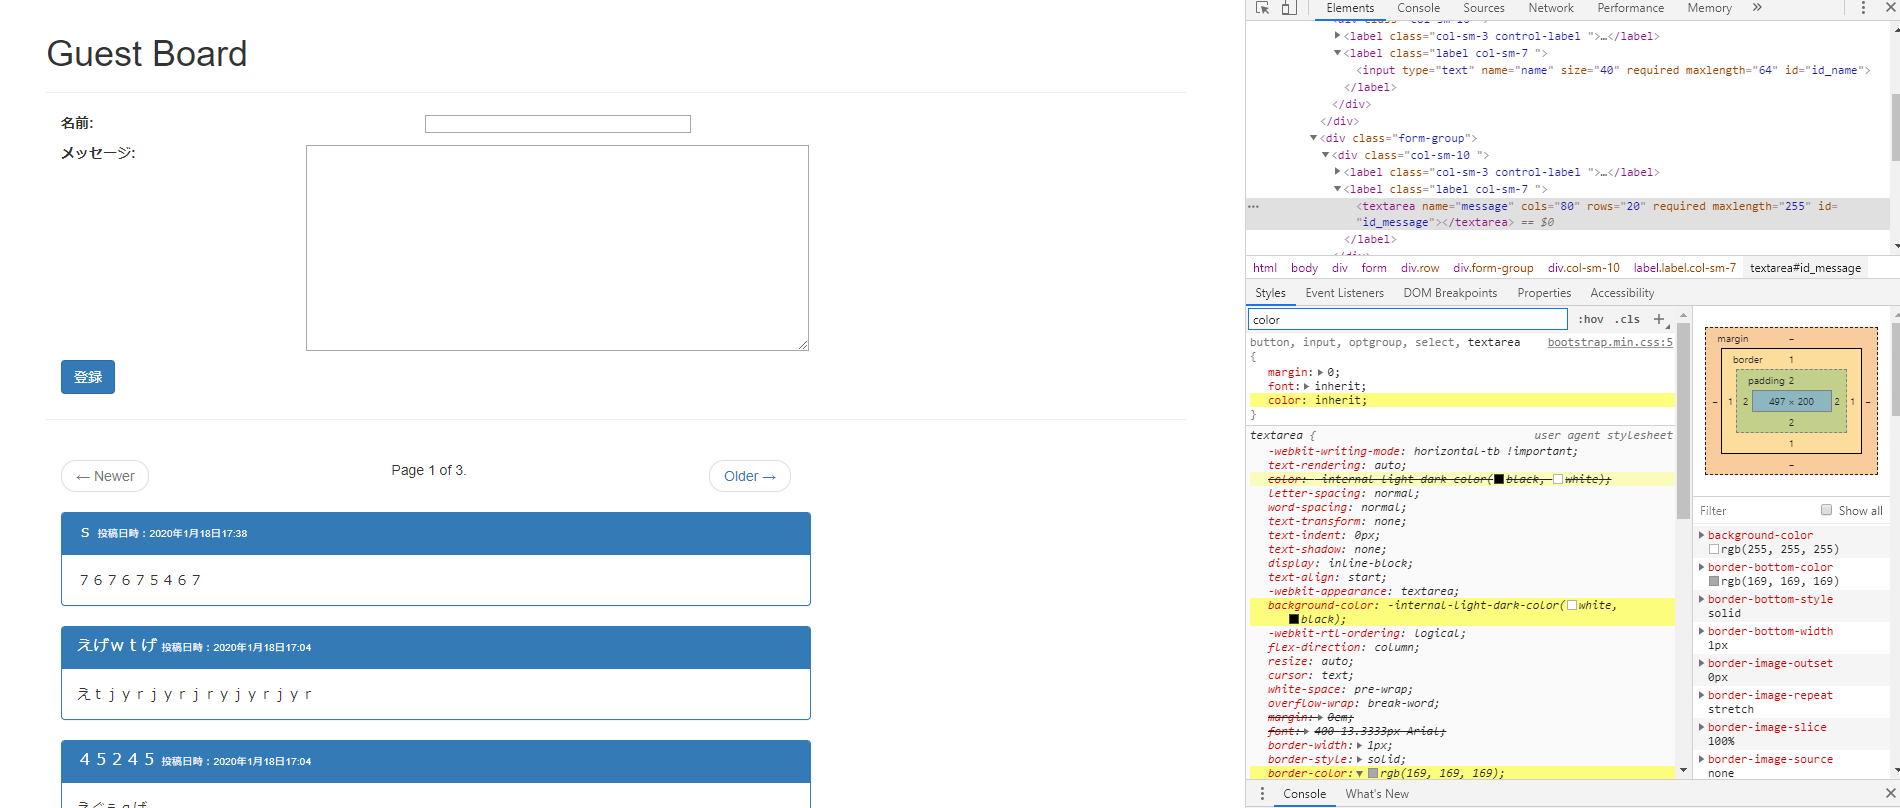1900x808 pixels.
Task: Go to Newer page link
Action: click(x=105, y=476)
